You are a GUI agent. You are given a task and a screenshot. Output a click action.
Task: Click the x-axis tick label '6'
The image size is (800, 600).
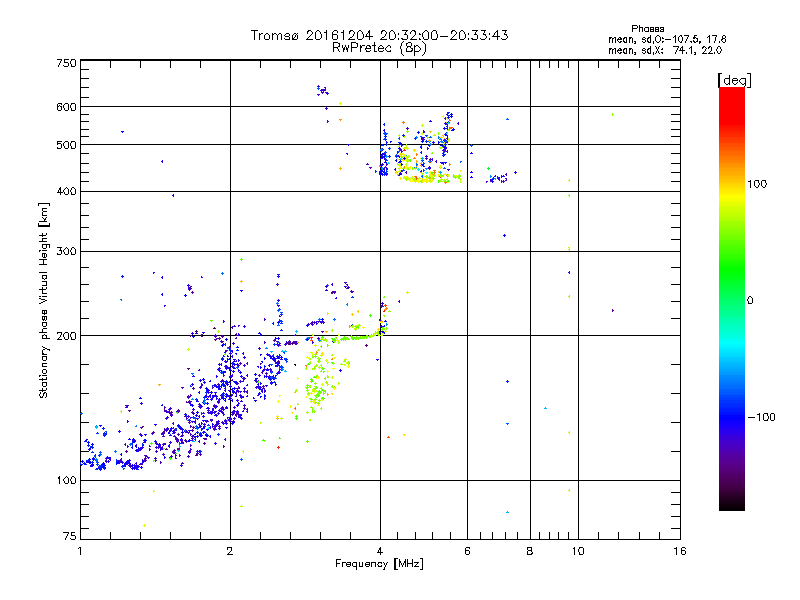click(x=467, y=551)
